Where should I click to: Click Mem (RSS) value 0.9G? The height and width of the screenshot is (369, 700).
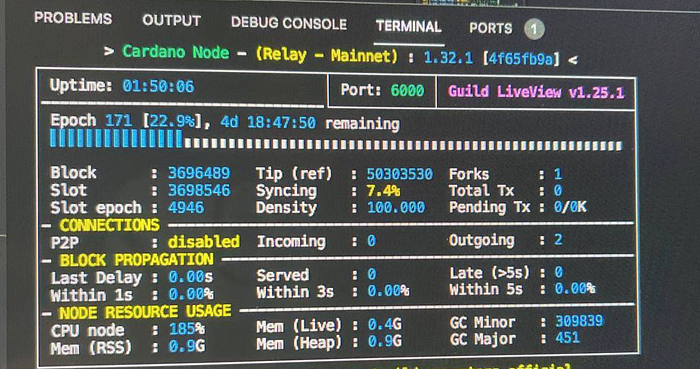[187, 346]
